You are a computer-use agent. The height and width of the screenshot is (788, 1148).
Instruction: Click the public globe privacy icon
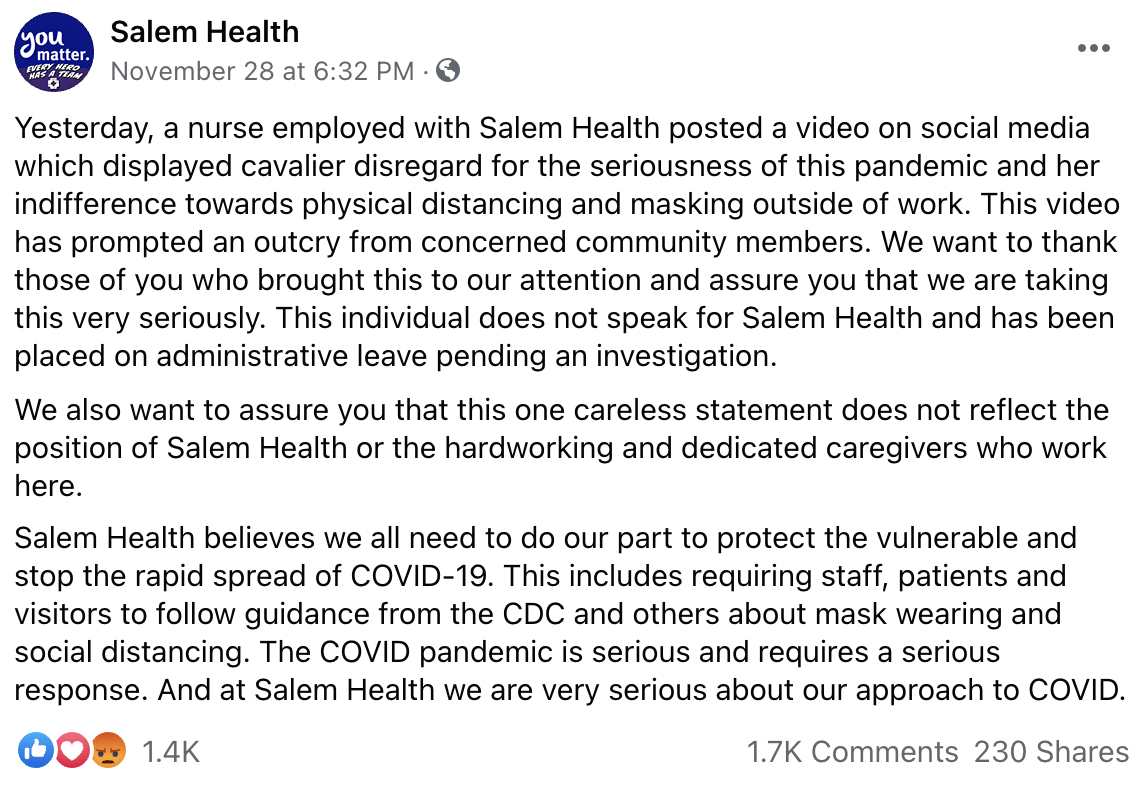click(448, 70)
